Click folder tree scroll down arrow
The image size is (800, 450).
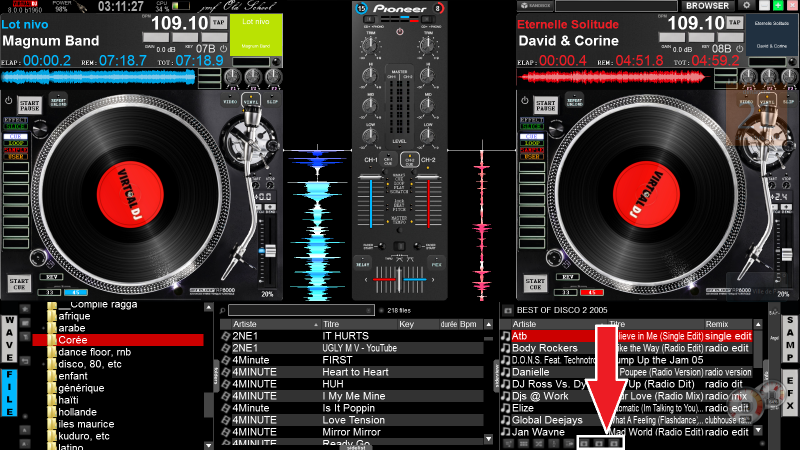(208, 445)
